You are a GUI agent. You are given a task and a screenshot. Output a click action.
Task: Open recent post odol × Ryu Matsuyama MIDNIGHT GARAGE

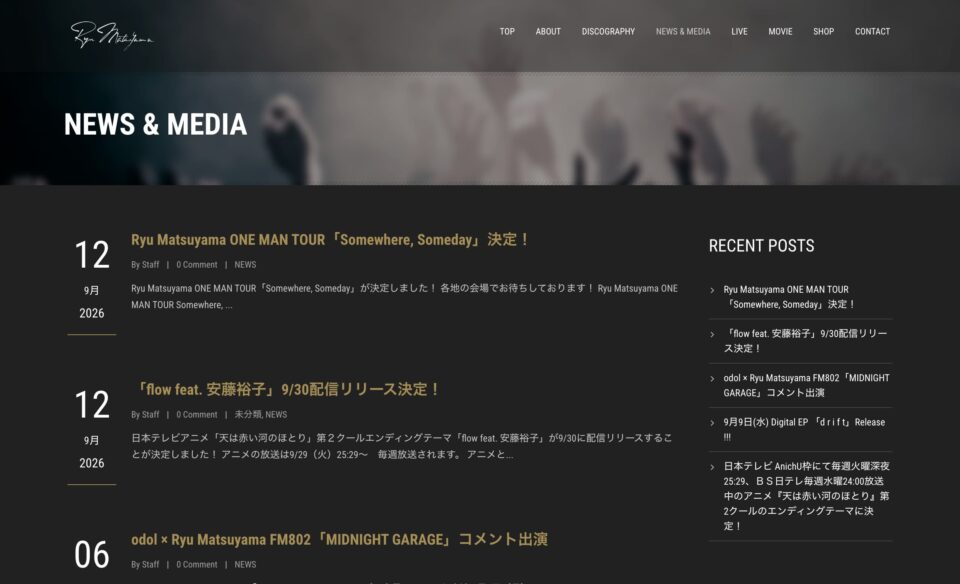[806, 385]
